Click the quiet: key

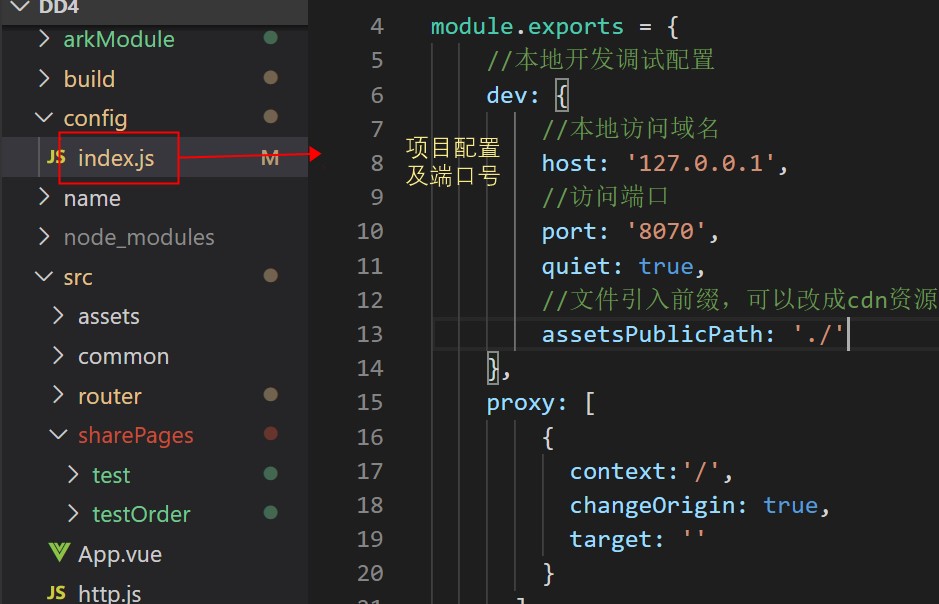tap(581, 266)
